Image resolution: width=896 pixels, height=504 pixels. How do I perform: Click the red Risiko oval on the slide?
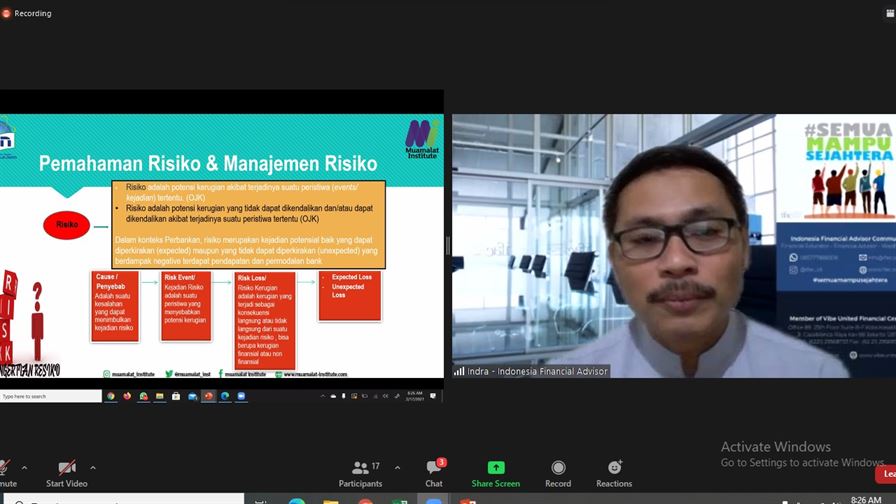point(66,225)
